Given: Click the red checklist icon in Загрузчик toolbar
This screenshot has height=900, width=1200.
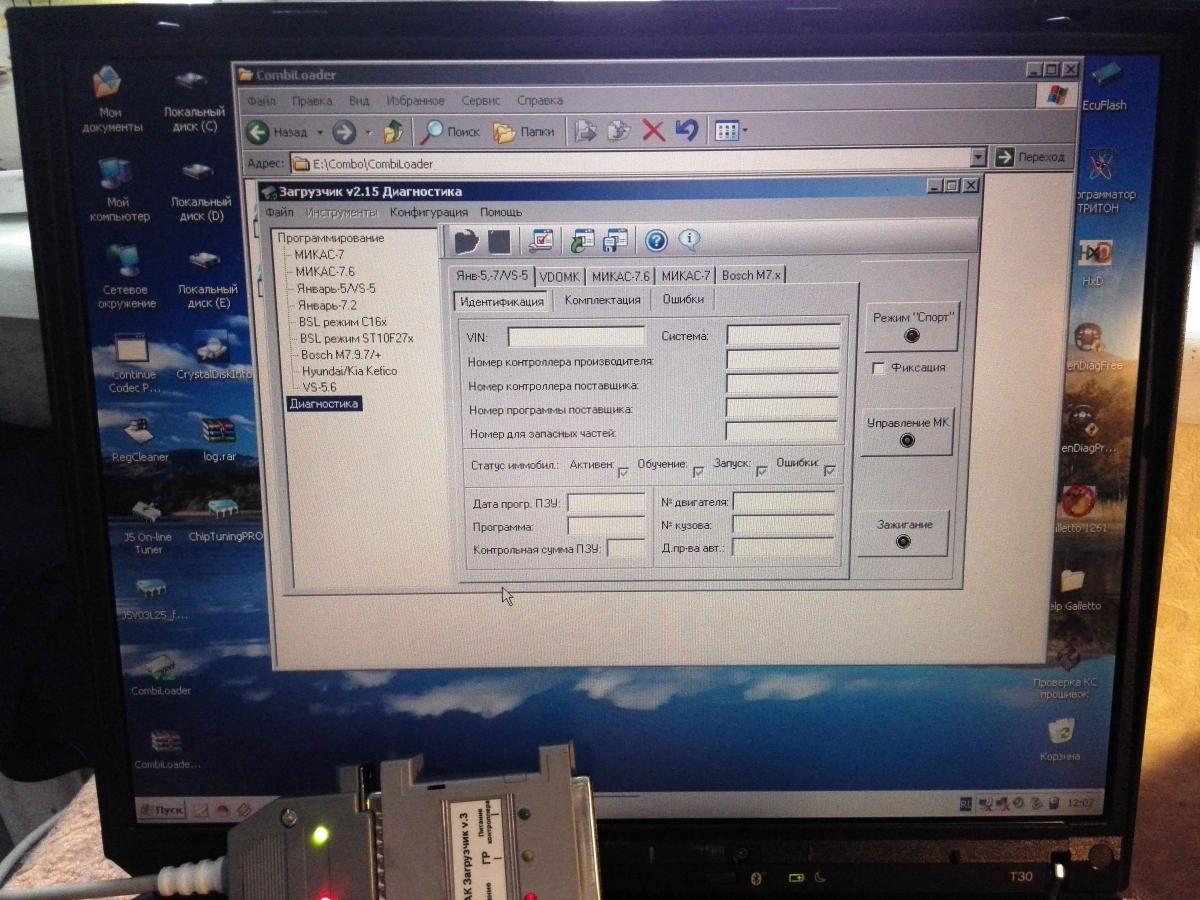Looking at the screenshot, I should 541,241.
